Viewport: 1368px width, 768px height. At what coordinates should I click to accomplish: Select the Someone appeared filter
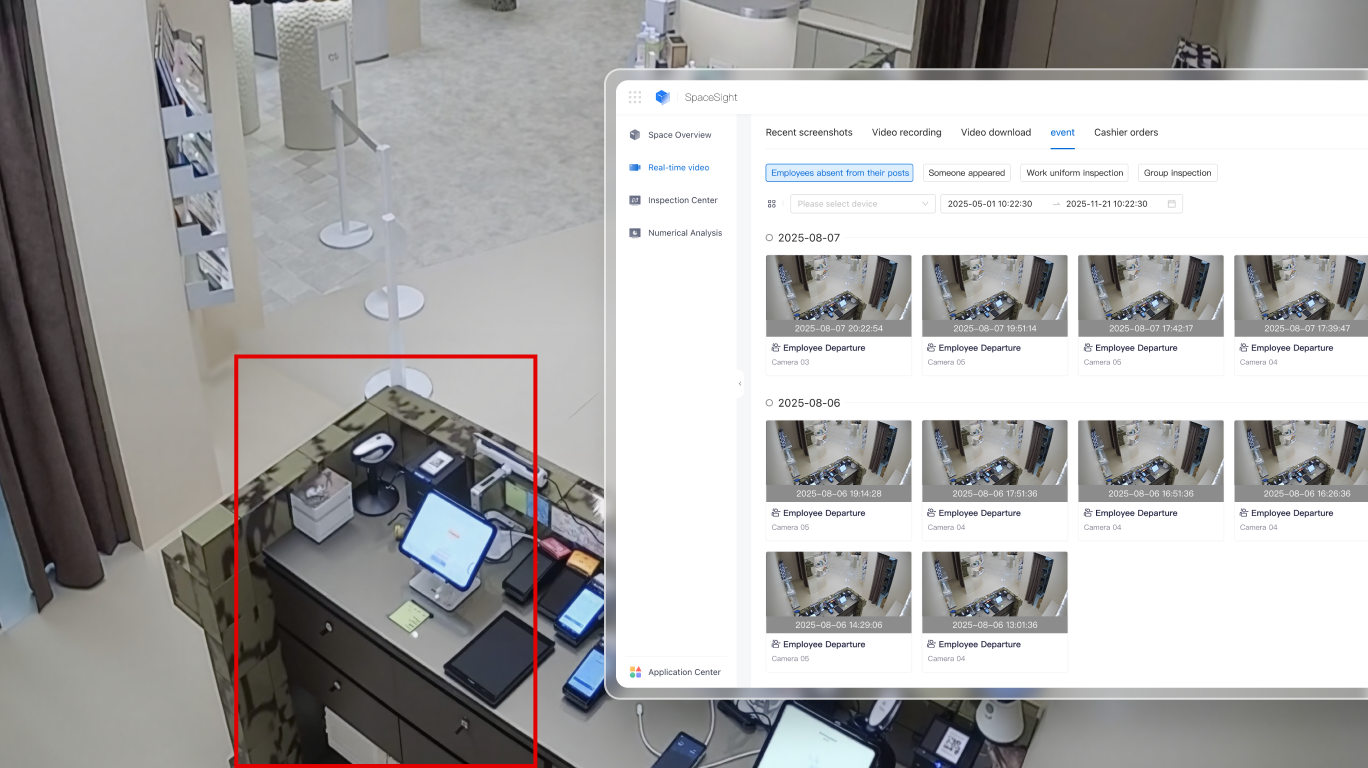point(966,173)
